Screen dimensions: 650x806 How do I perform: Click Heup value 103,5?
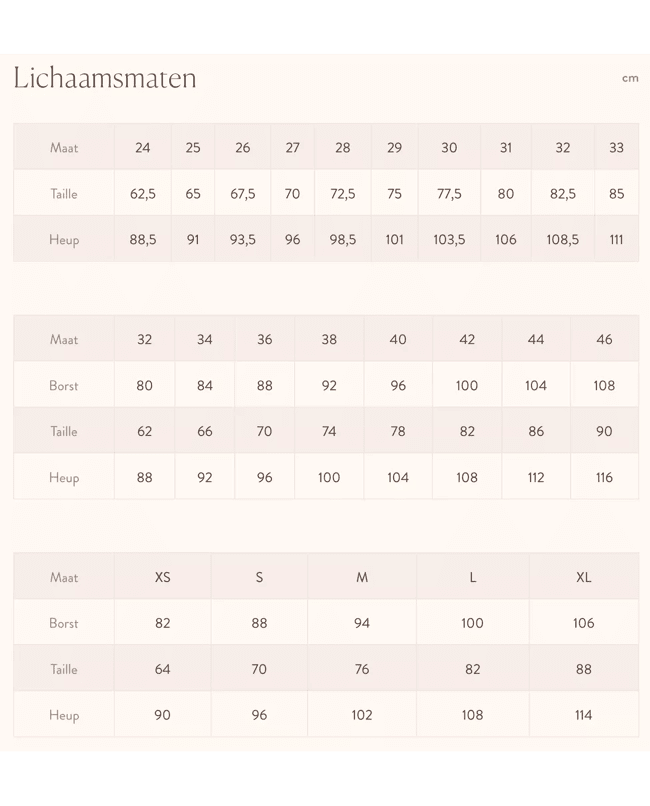pos(449,240)
